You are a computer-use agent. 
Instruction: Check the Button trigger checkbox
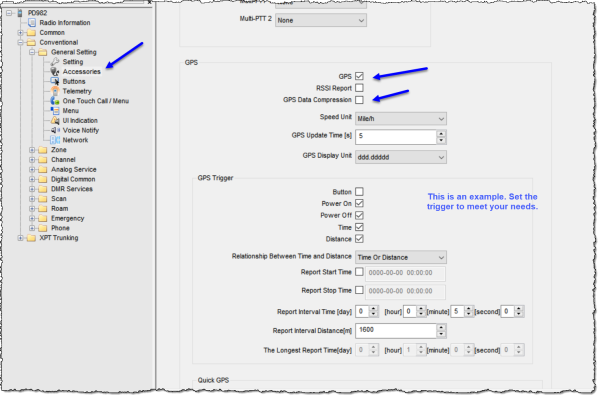359,191
